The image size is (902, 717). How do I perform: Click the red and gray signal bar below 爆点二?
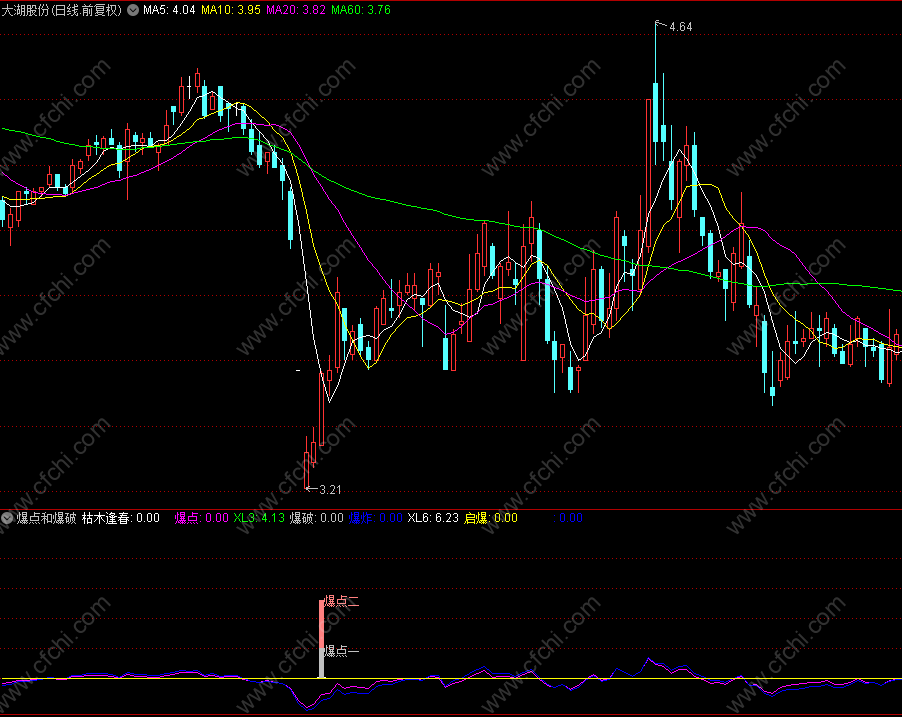tap(322, 639)
